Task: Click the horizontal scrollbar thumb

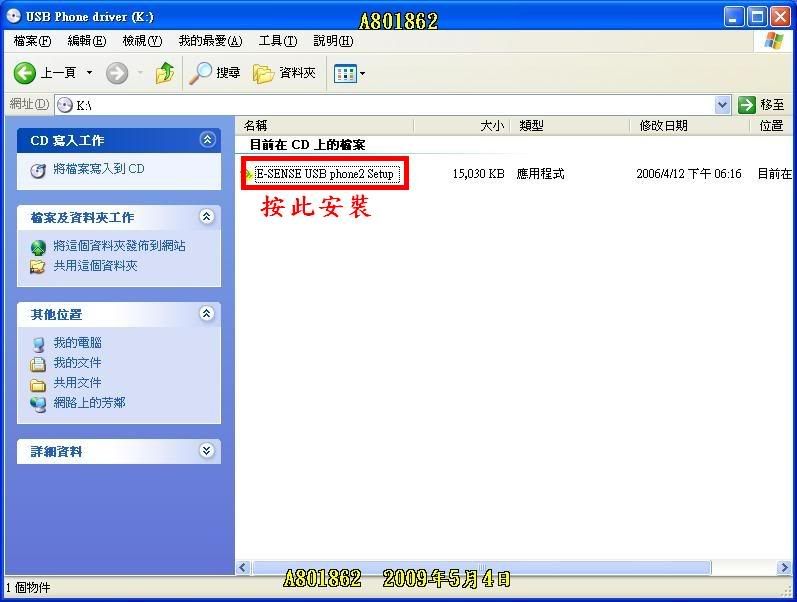Action: 481,567
